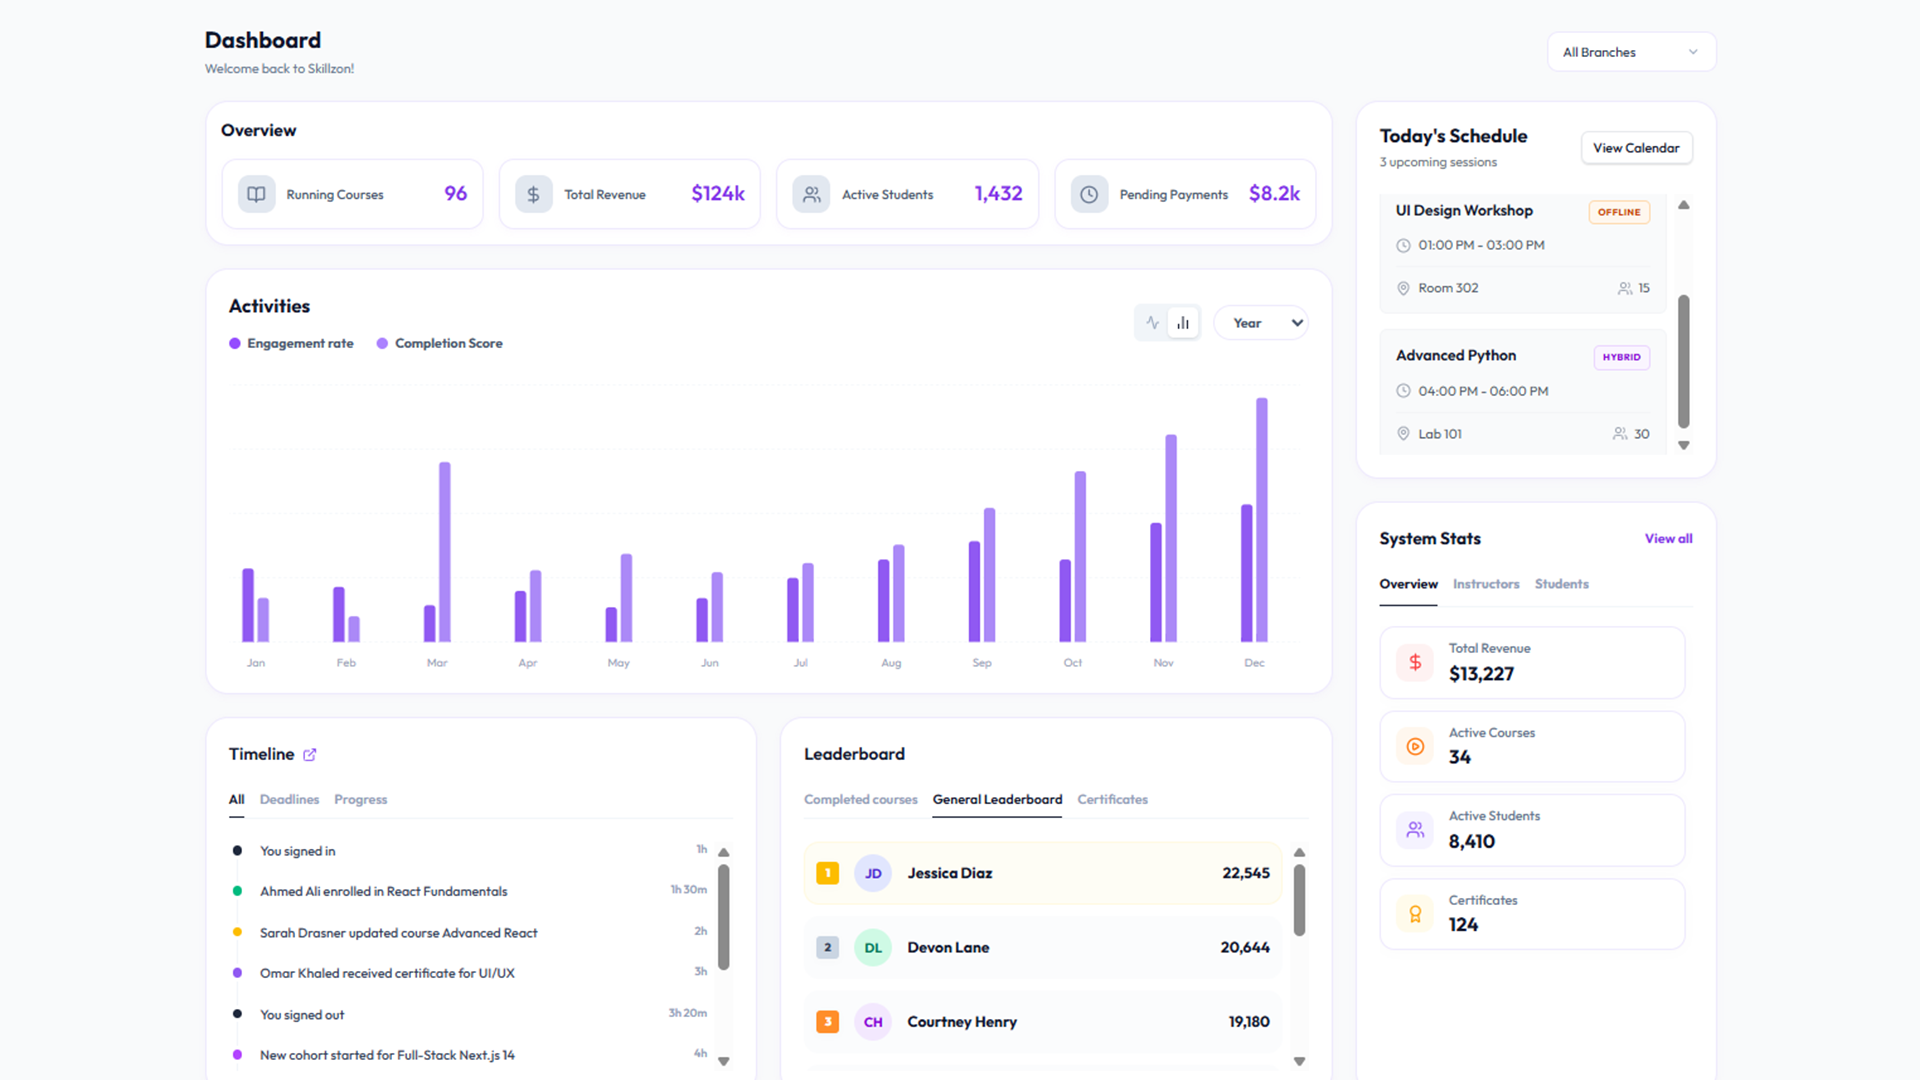This screenshot has height=1080, width=1920.
Task: Click the green dot beside Ahmed Ali entry
Action: coord(237,891)
